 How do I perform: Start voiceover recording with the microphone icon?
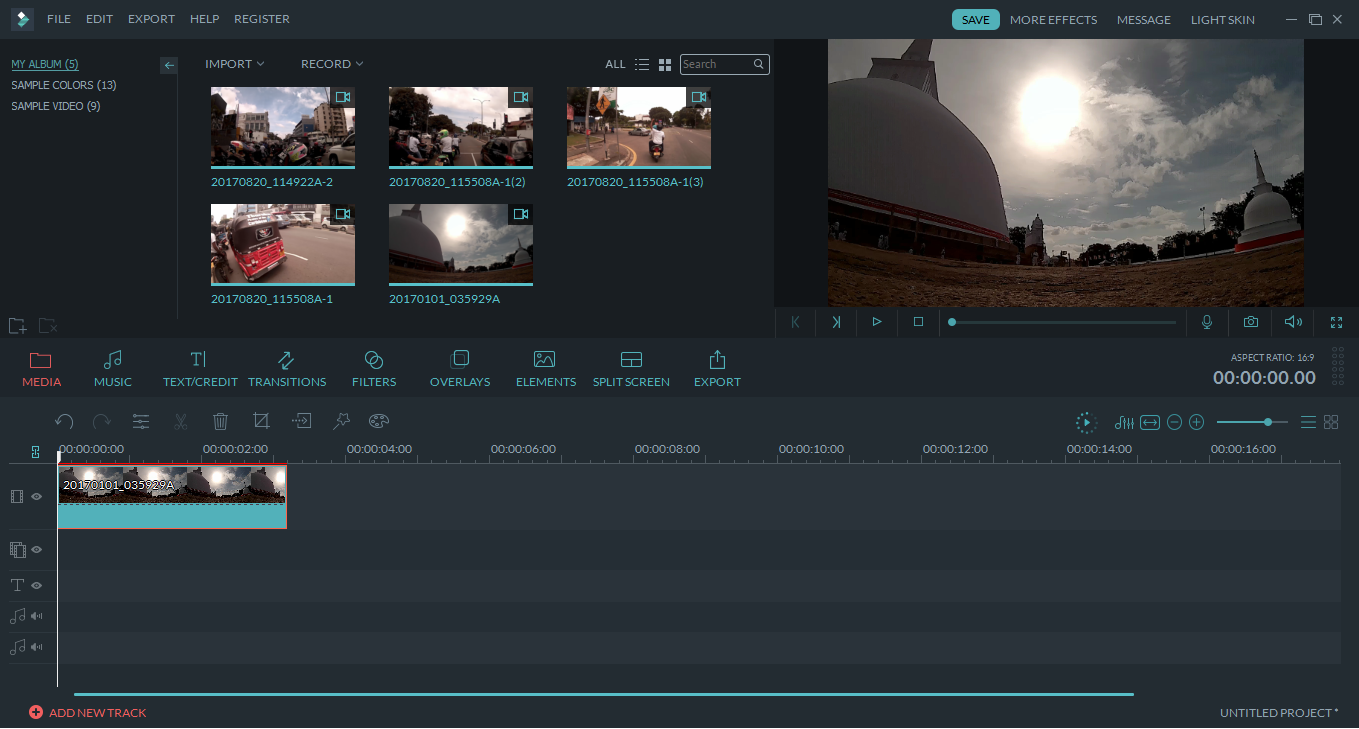click(x=1206, y=322)
